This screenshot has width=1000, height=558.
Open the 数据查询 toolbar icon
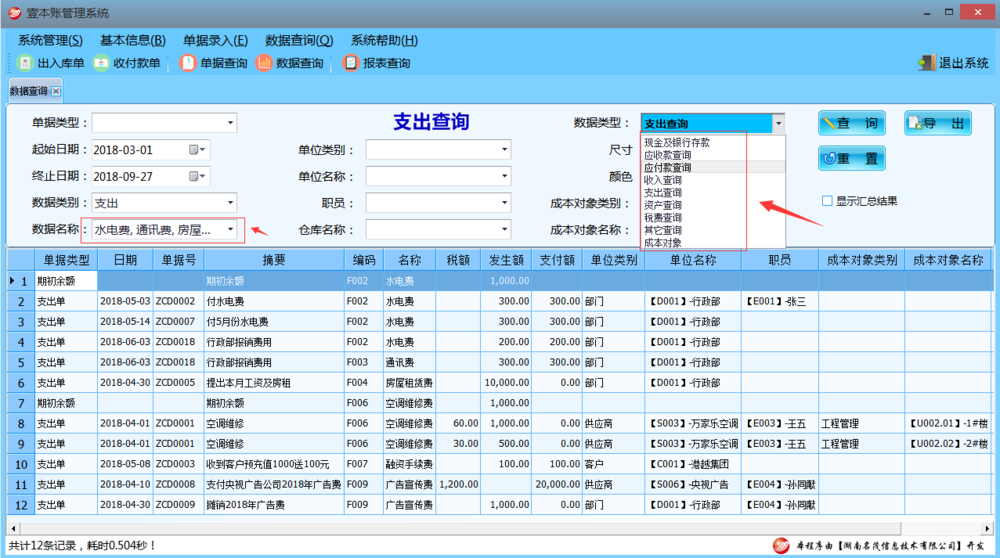[264, 62]
